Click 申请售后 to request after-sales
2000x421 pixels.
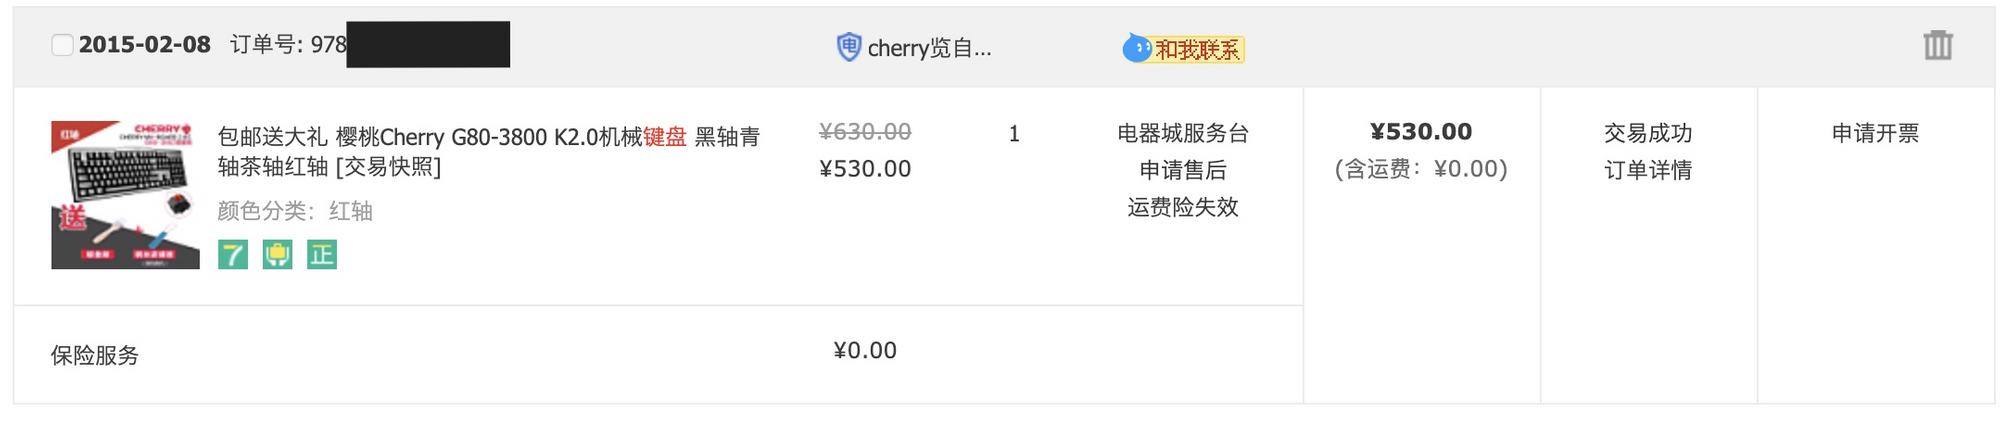pyautogui.click(x=1182, y=170)
